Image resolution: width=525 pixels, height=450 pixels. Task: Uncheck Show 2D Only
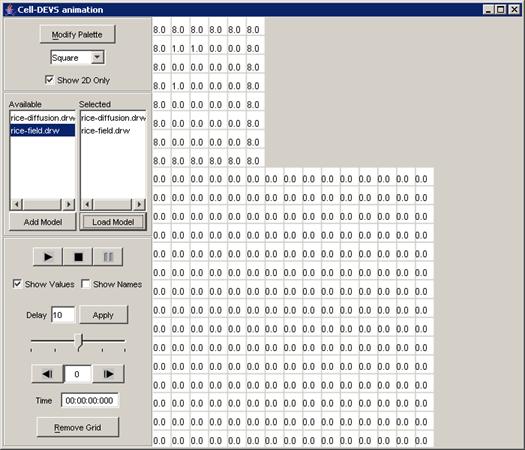(x=49, y=80)
